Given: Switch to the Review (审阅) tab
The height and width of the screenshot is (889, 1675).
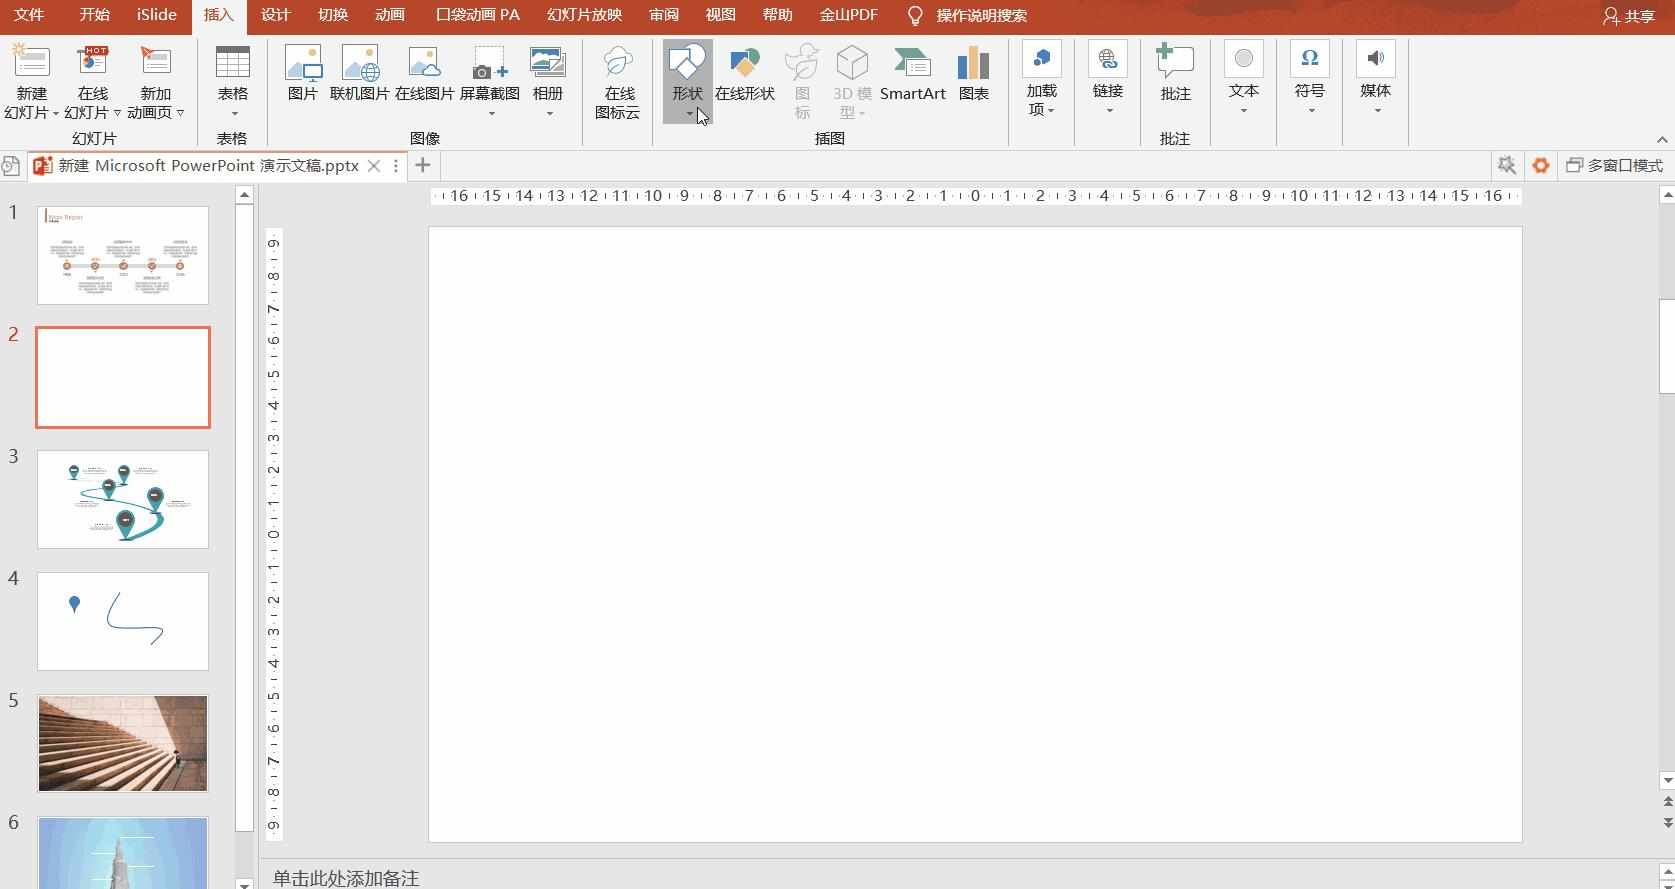Looking at the screenshot, I should [663, 15].
